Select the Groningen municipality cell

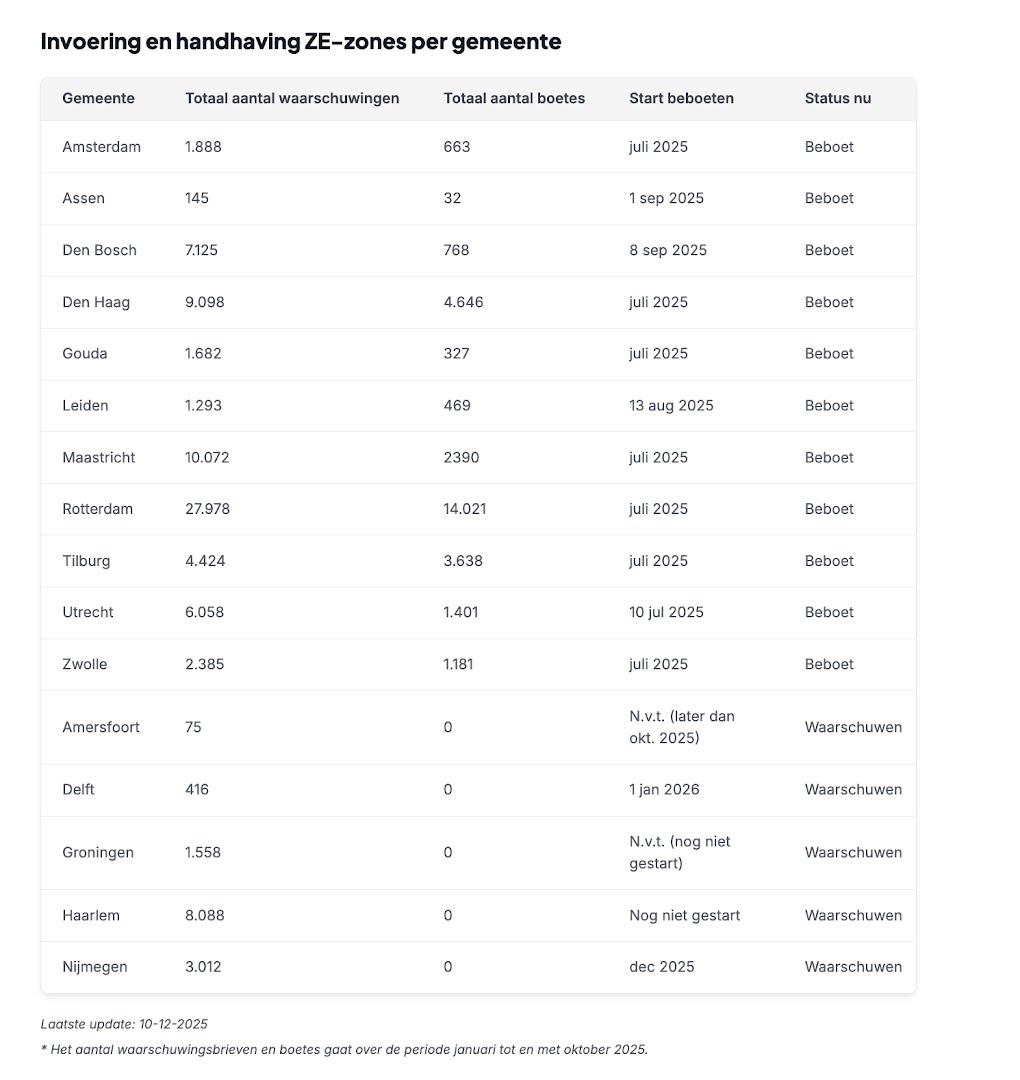pyautogui.click(x=98, y=852)
